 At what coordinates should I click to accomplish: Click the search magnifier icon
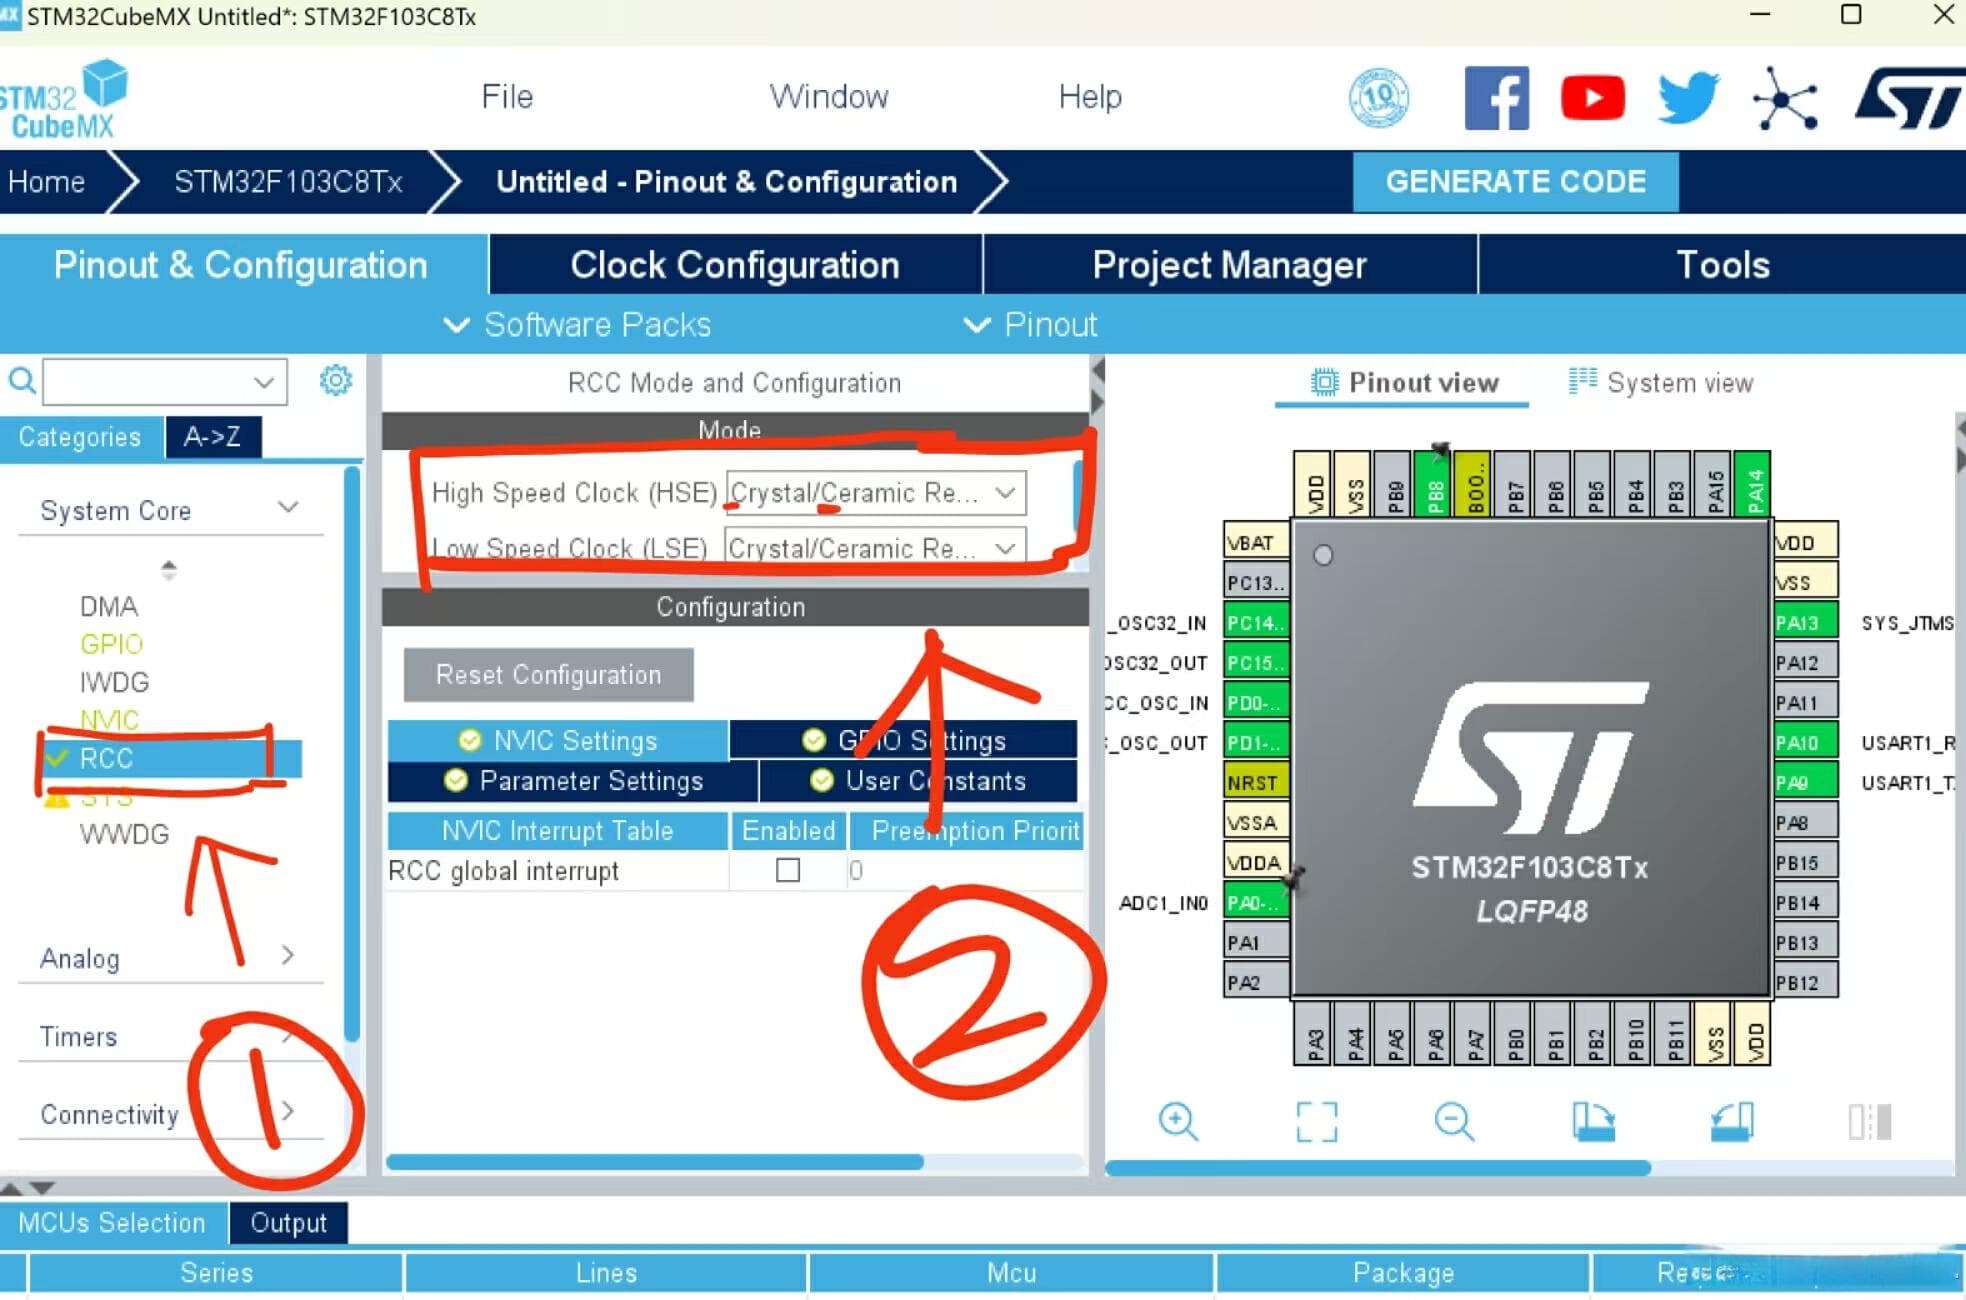(22, 381)
